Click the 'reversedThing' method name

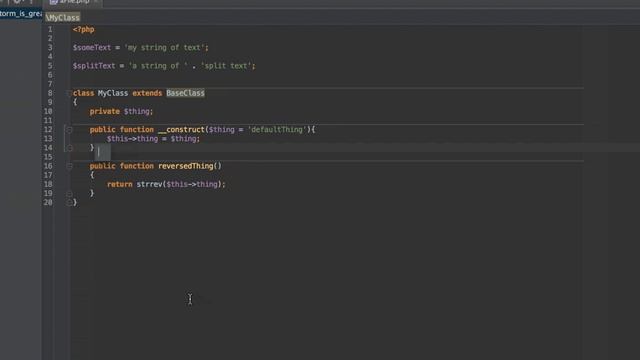[x=186, y=166]
